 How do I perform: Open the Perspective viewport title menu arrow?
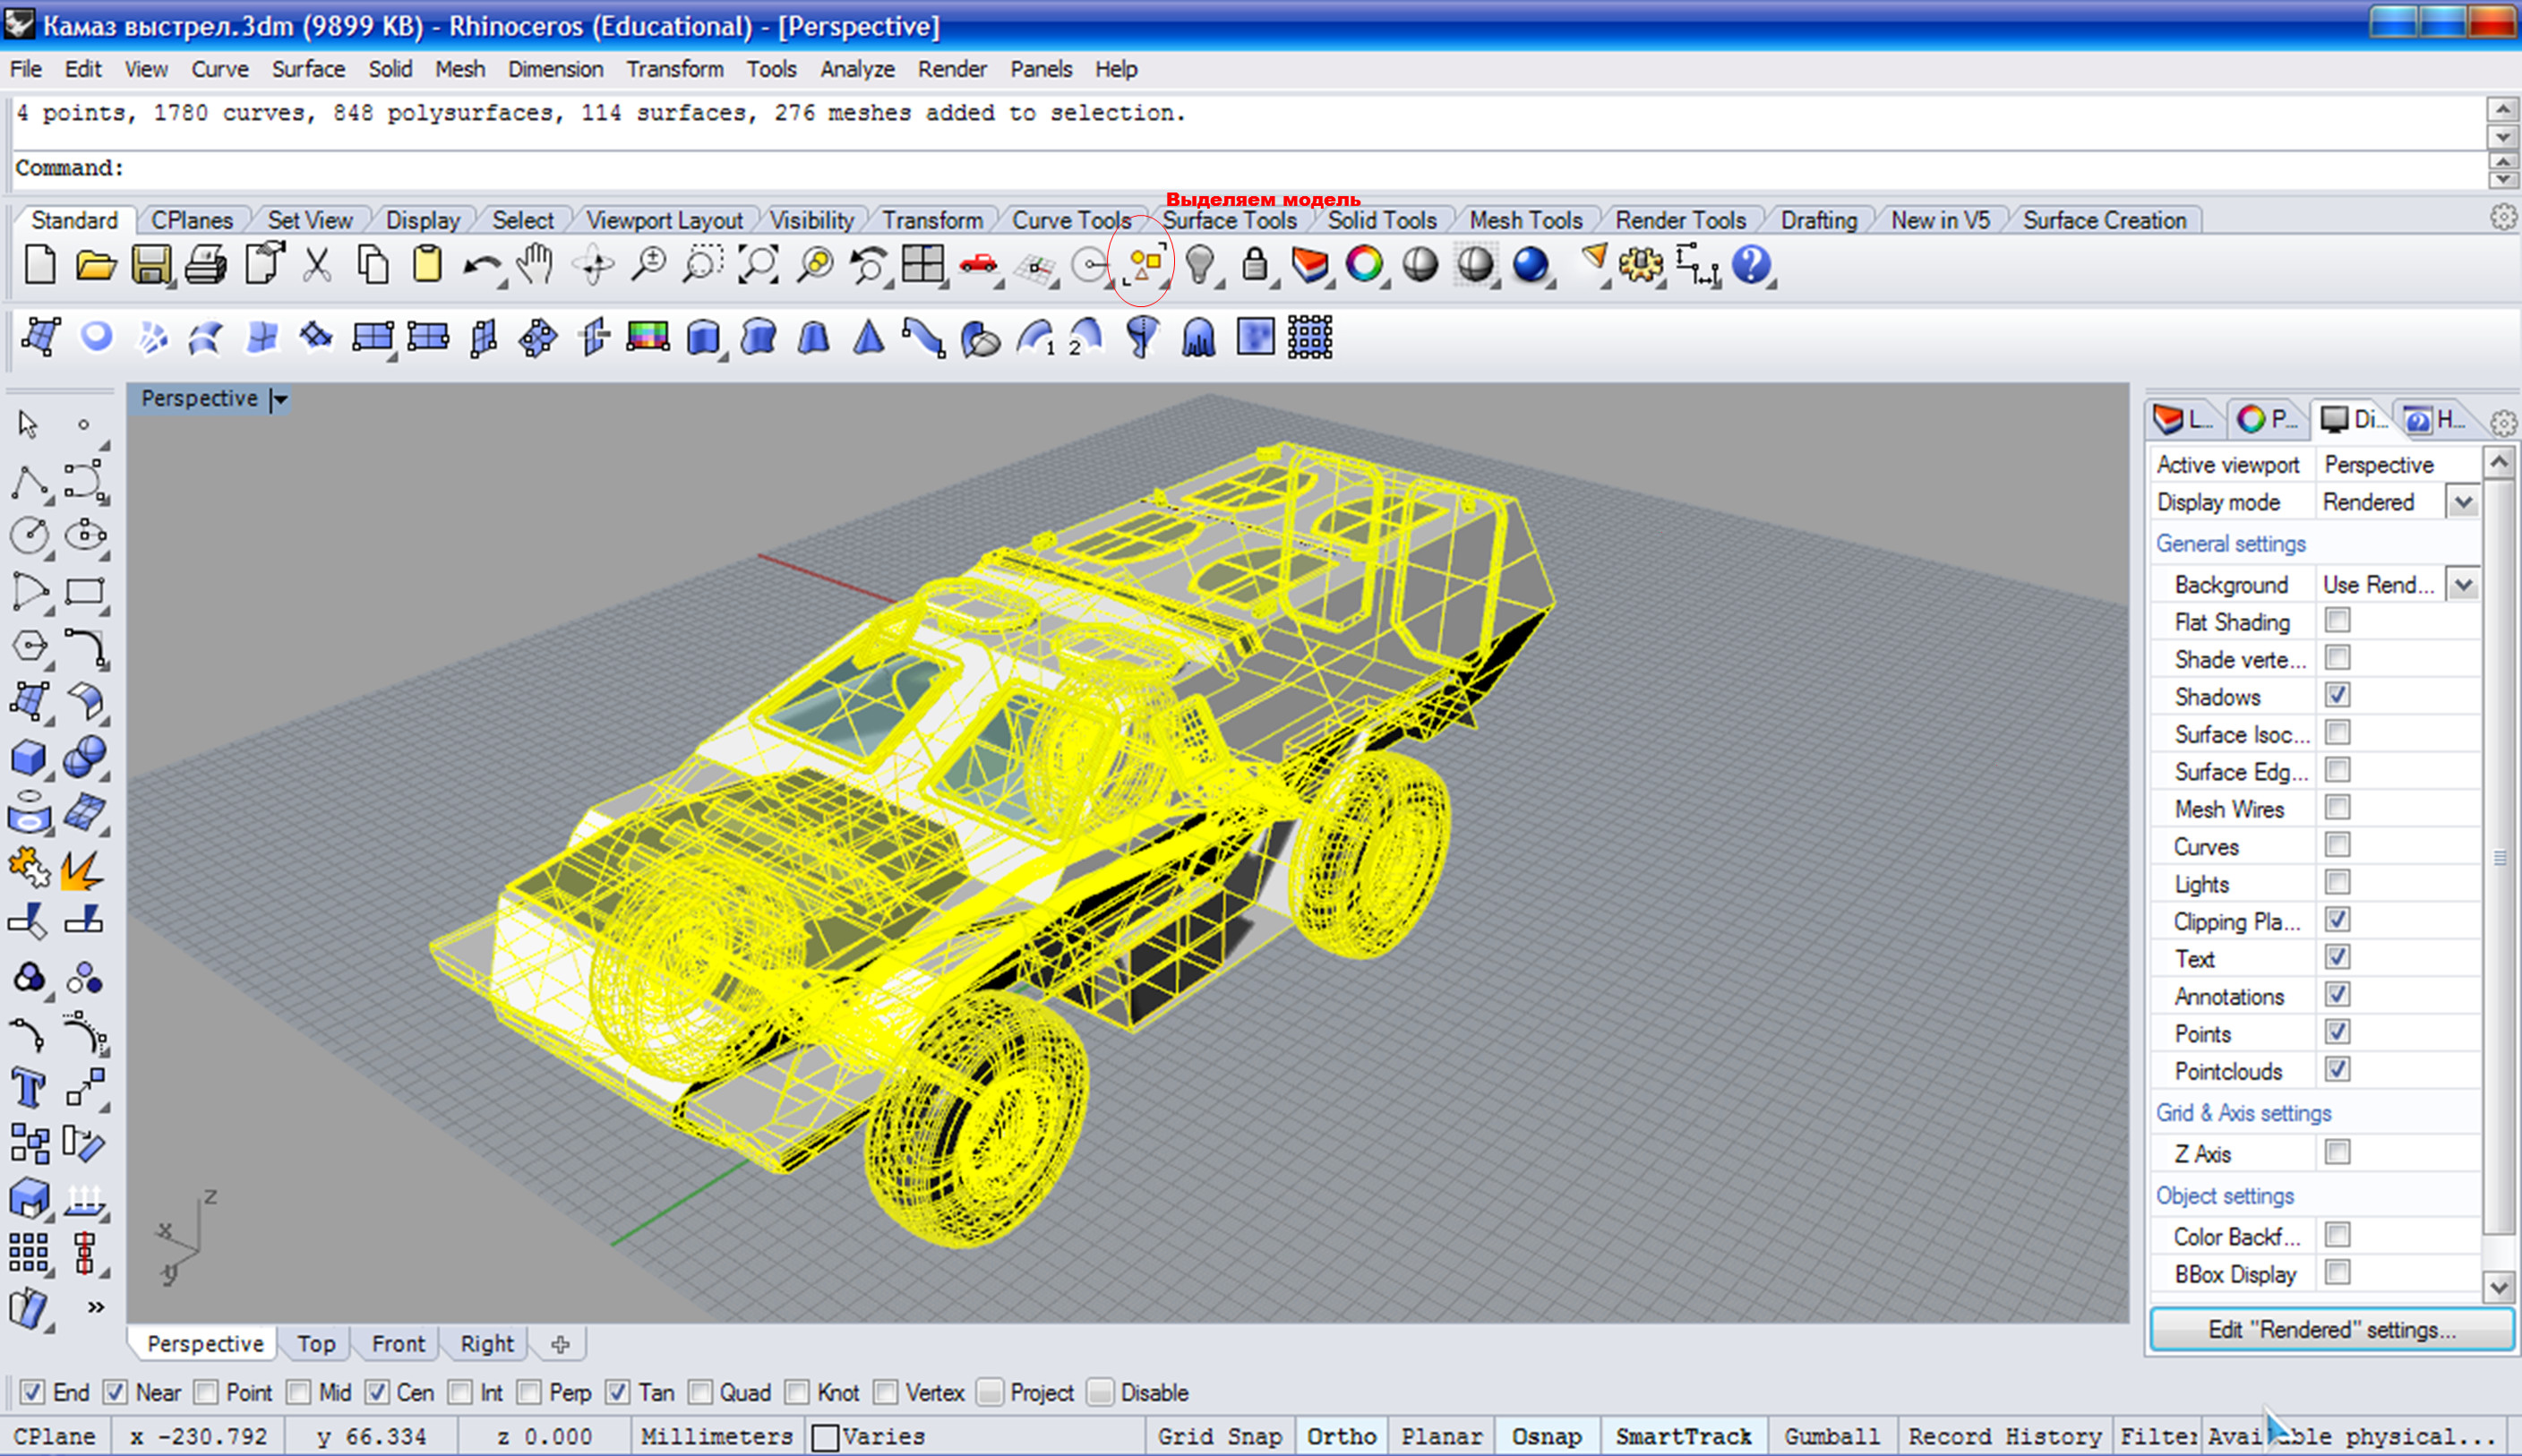(280, 399)
